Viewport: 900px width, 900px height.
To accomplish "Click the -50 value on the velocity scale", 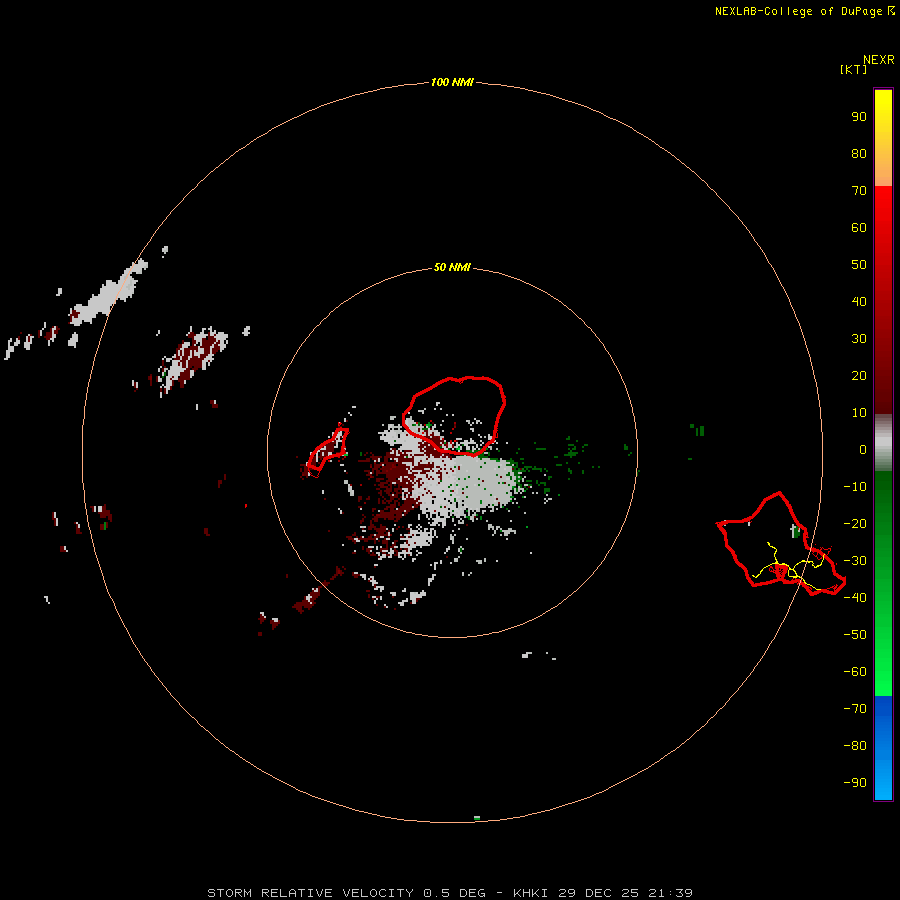I will [x=855, y=634].
